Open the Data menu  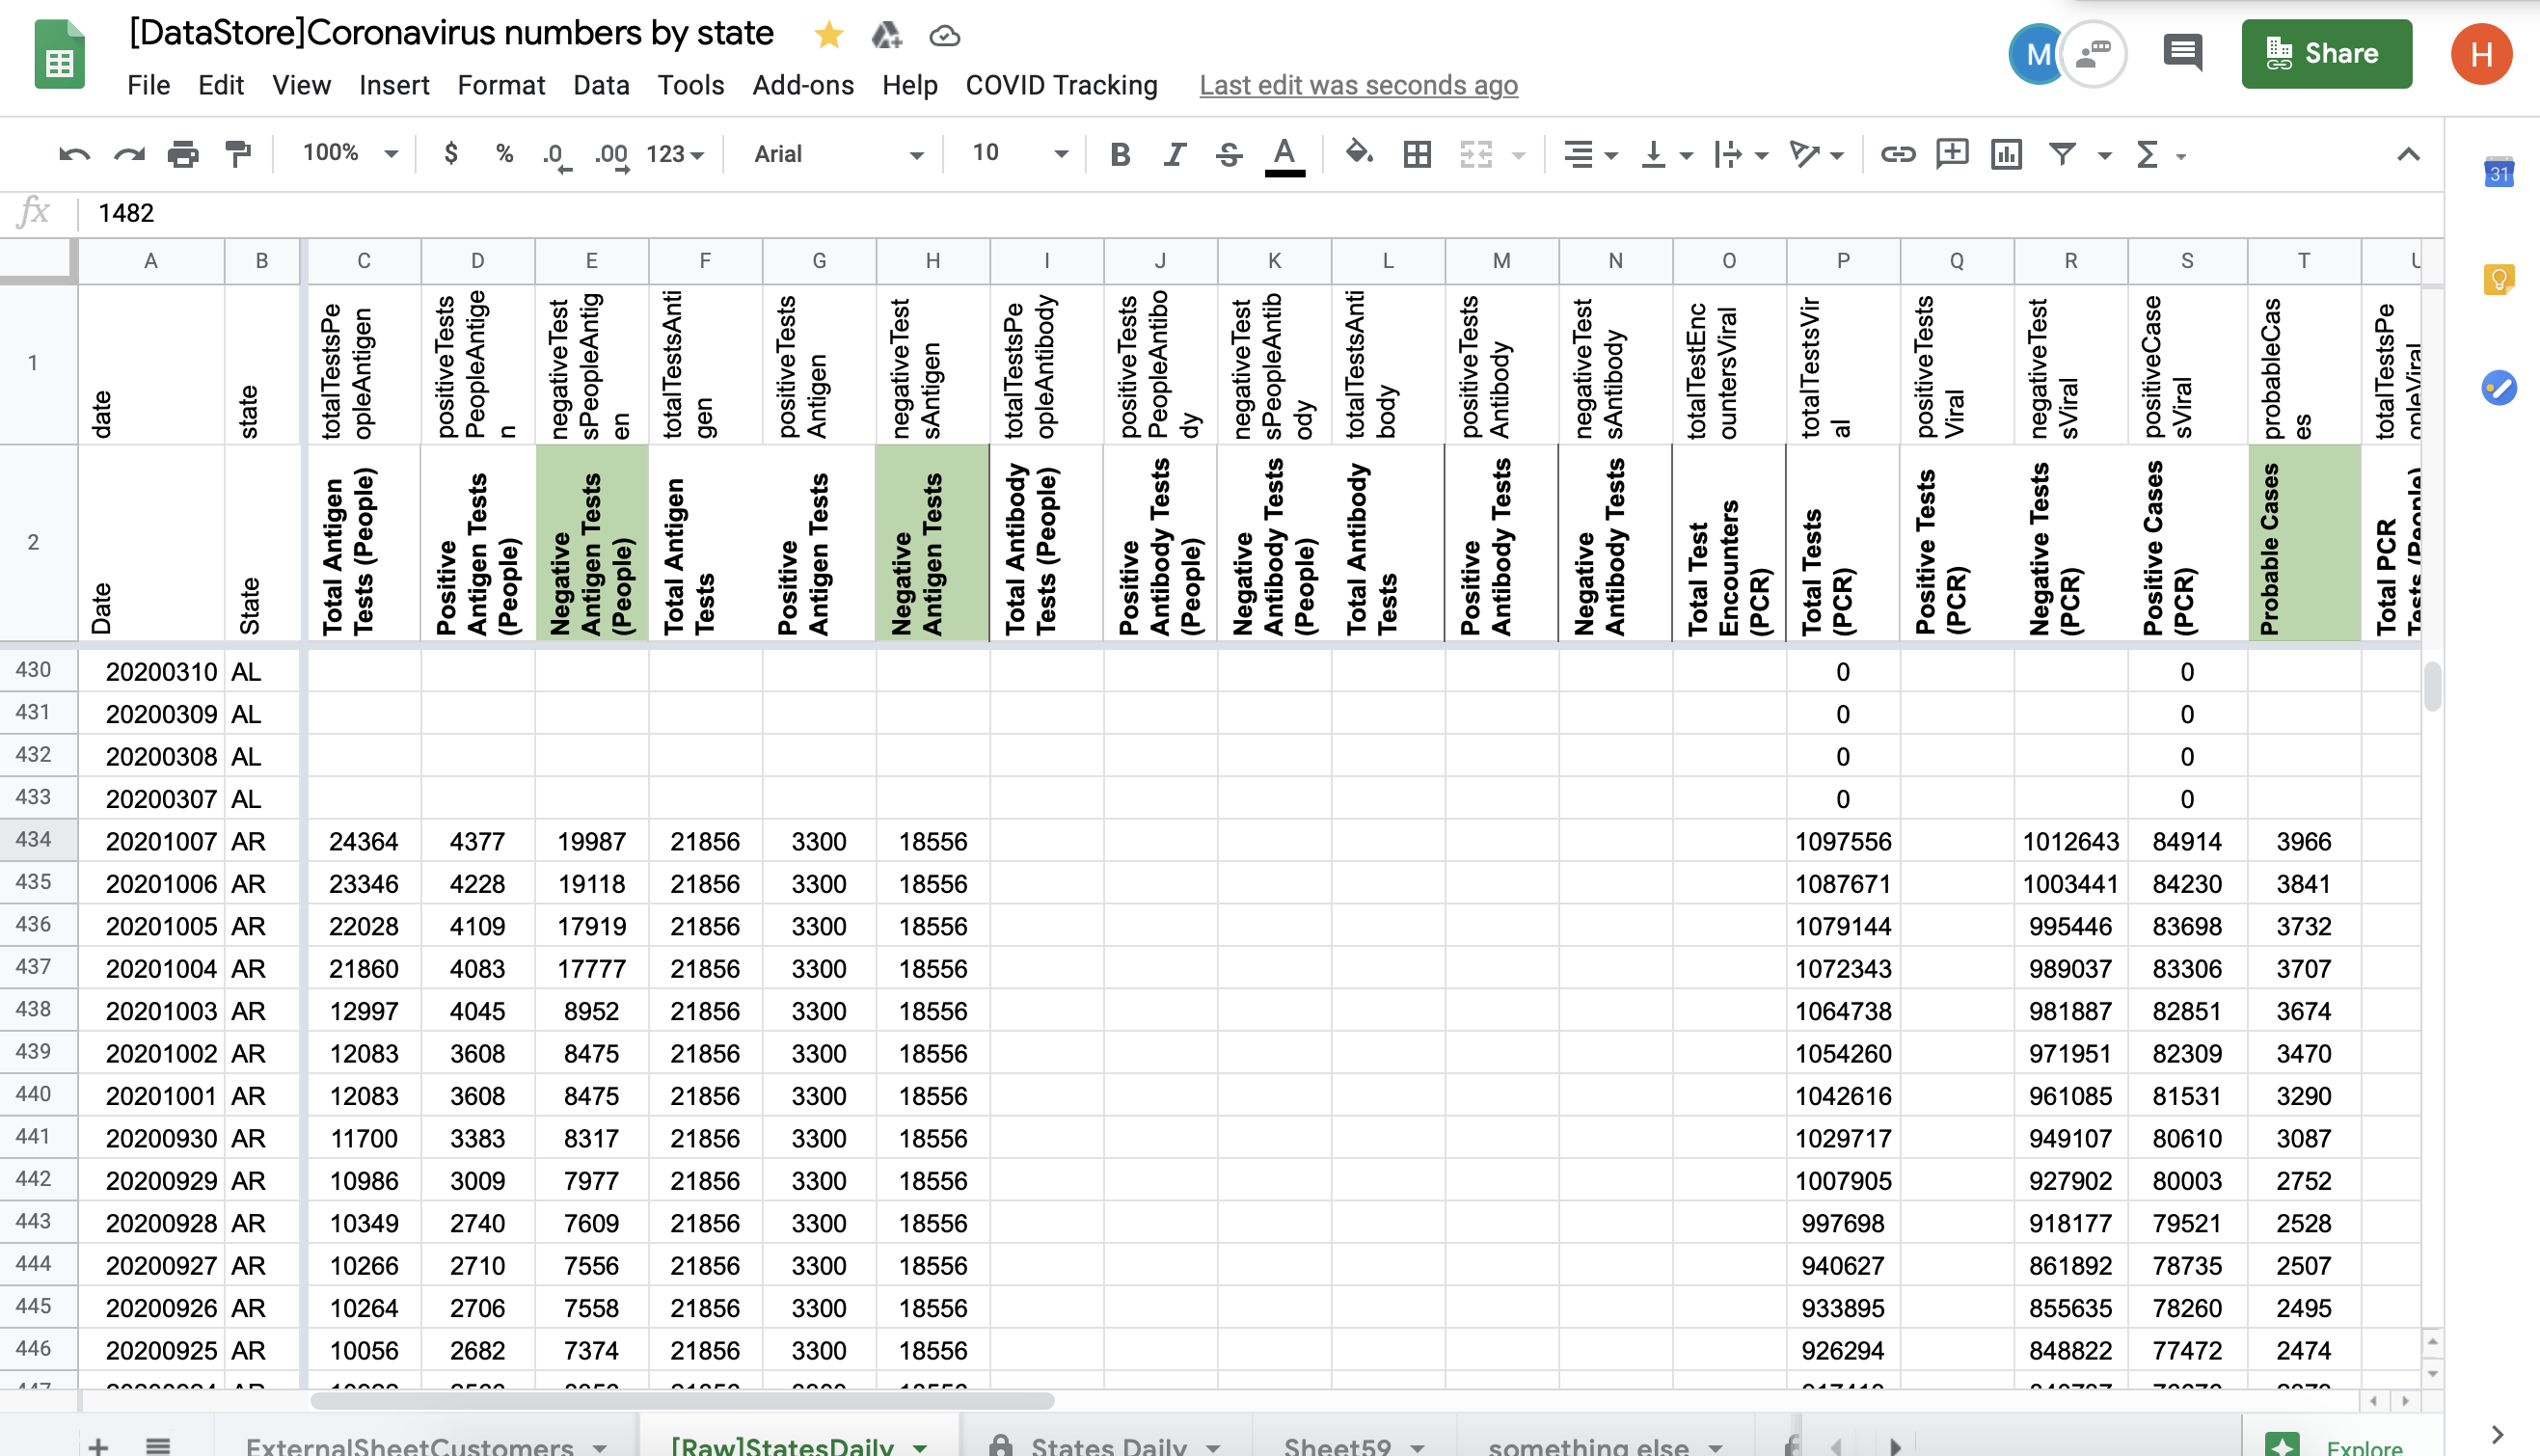pyautogui.click(x=601, y=85)
